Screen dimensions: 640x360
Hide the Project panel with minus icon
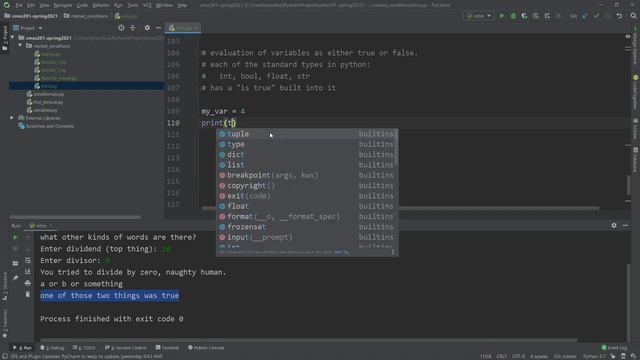(158, 28)
